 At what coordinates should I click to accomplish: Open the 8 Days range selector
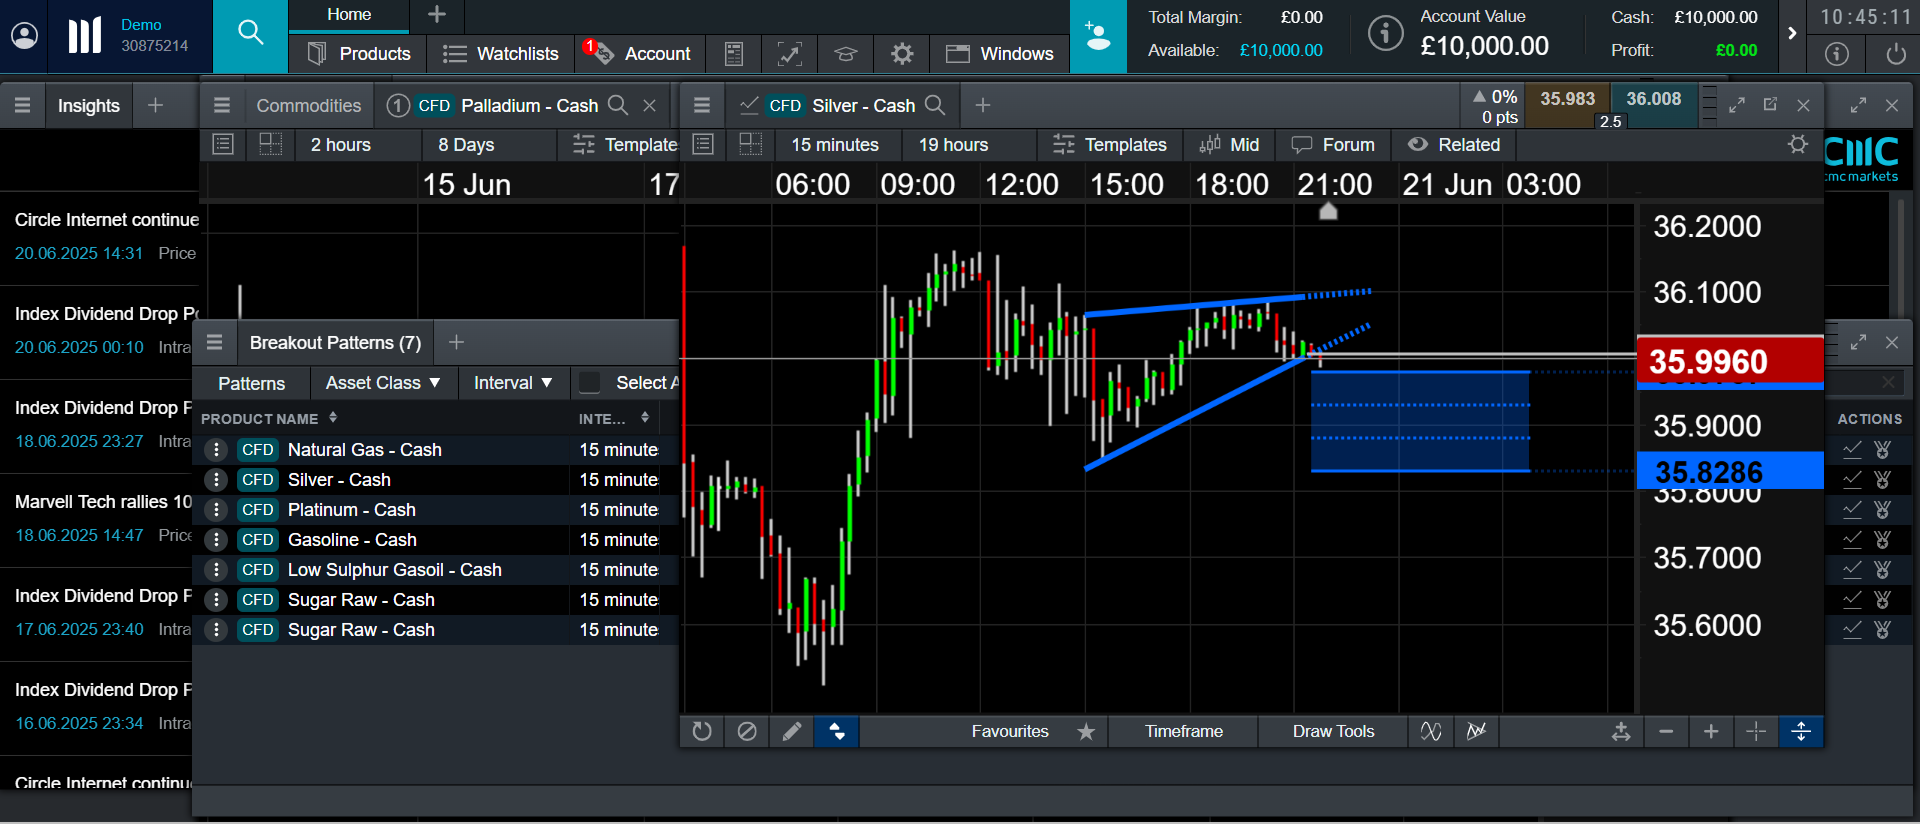466,145
